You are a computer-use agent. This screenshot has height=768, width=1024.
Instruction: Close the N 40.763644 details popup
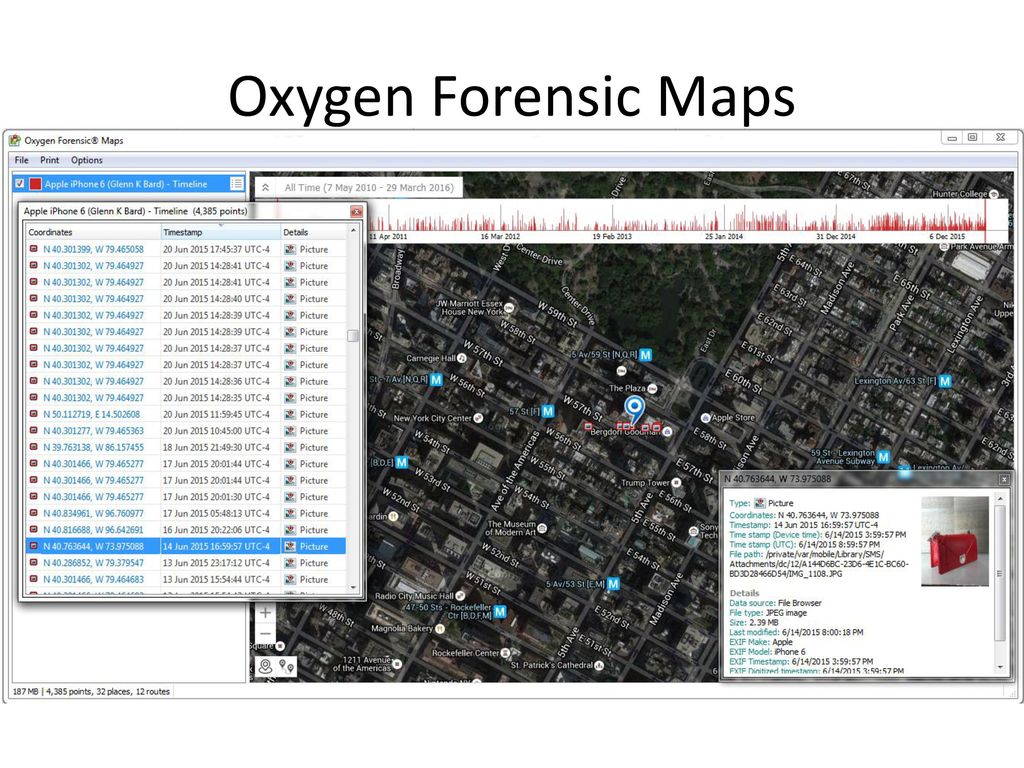pos(1004,479)
